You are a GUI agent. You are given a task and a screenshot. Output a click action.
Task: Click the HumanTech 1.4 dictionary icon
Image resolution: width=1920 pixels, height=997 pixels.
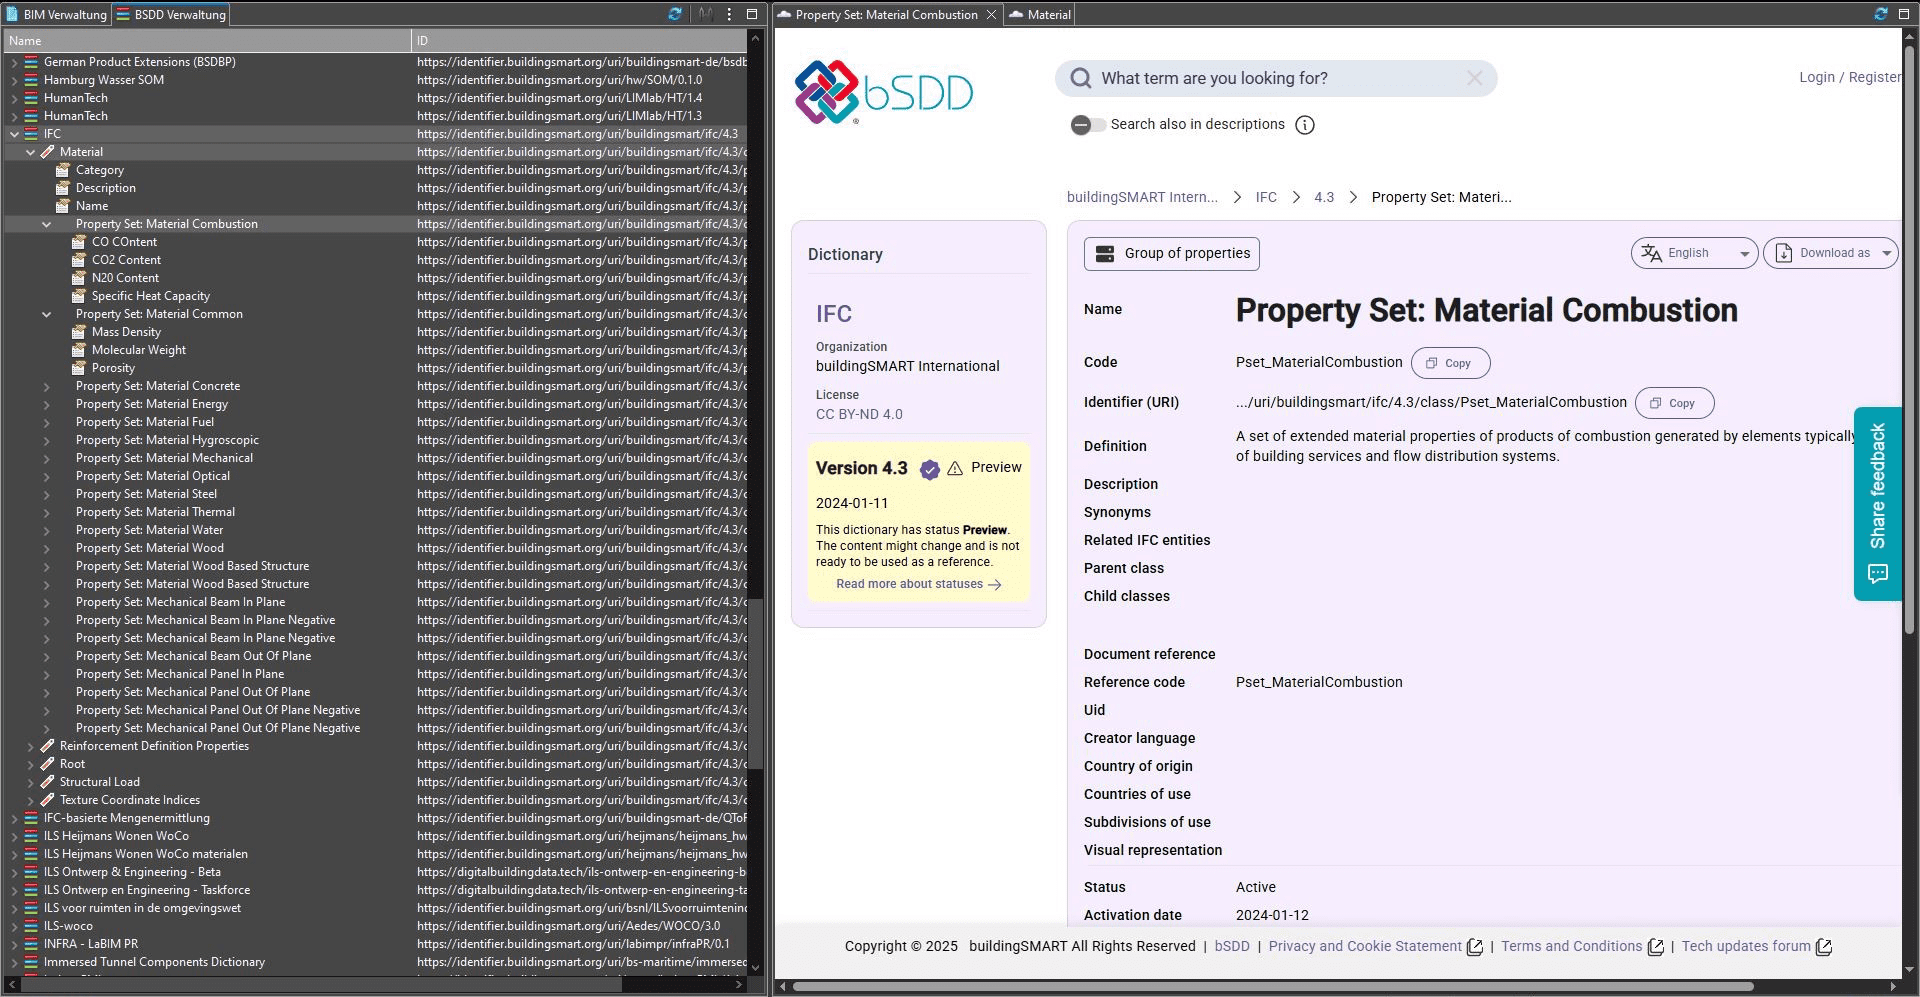[x=31, y=98]
